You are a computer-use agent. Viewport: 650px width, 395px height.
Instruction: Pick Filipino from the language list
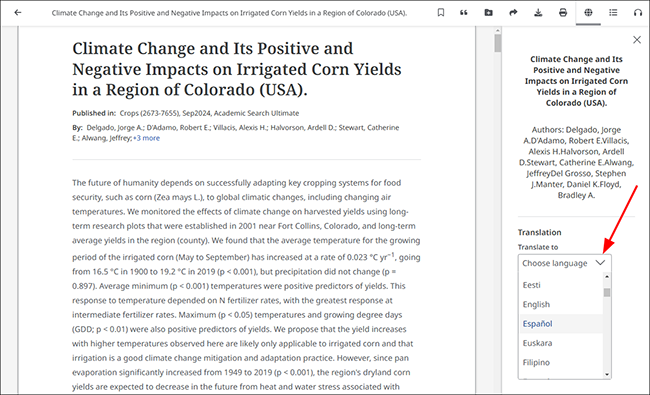click(560, 362)
